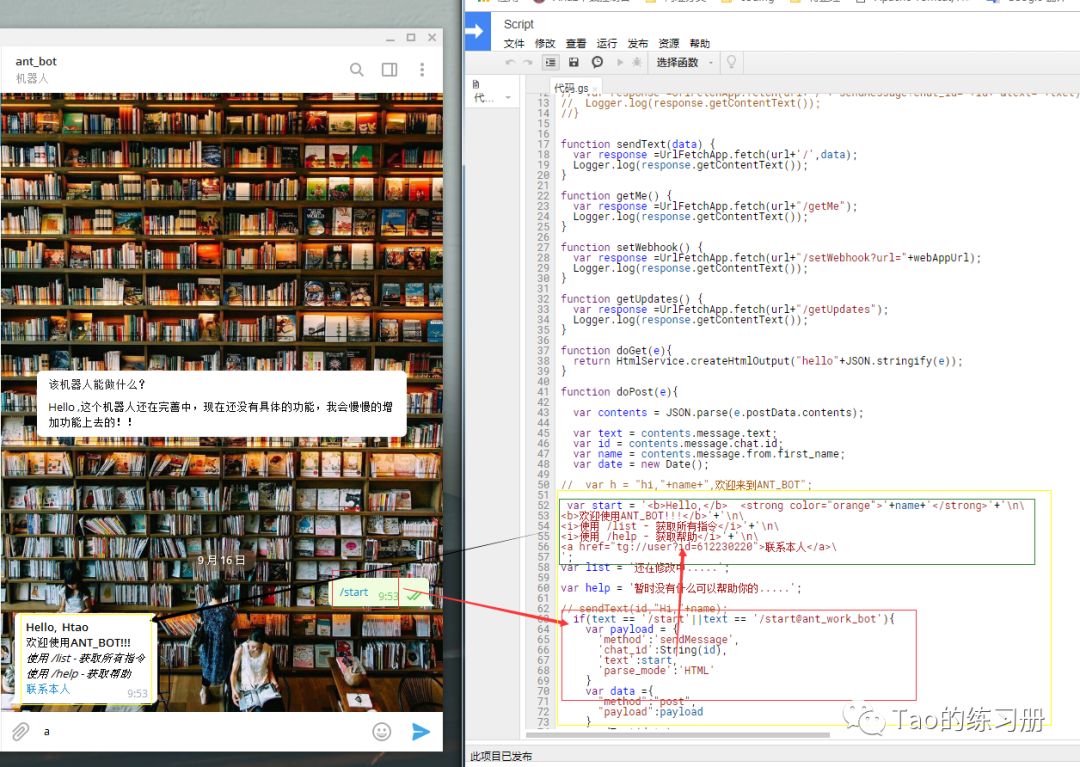Open the 发布 menu
Image resolution: width=1080 pixels, height=767 pixels.
pyautogui.click(x=637, y=44)
